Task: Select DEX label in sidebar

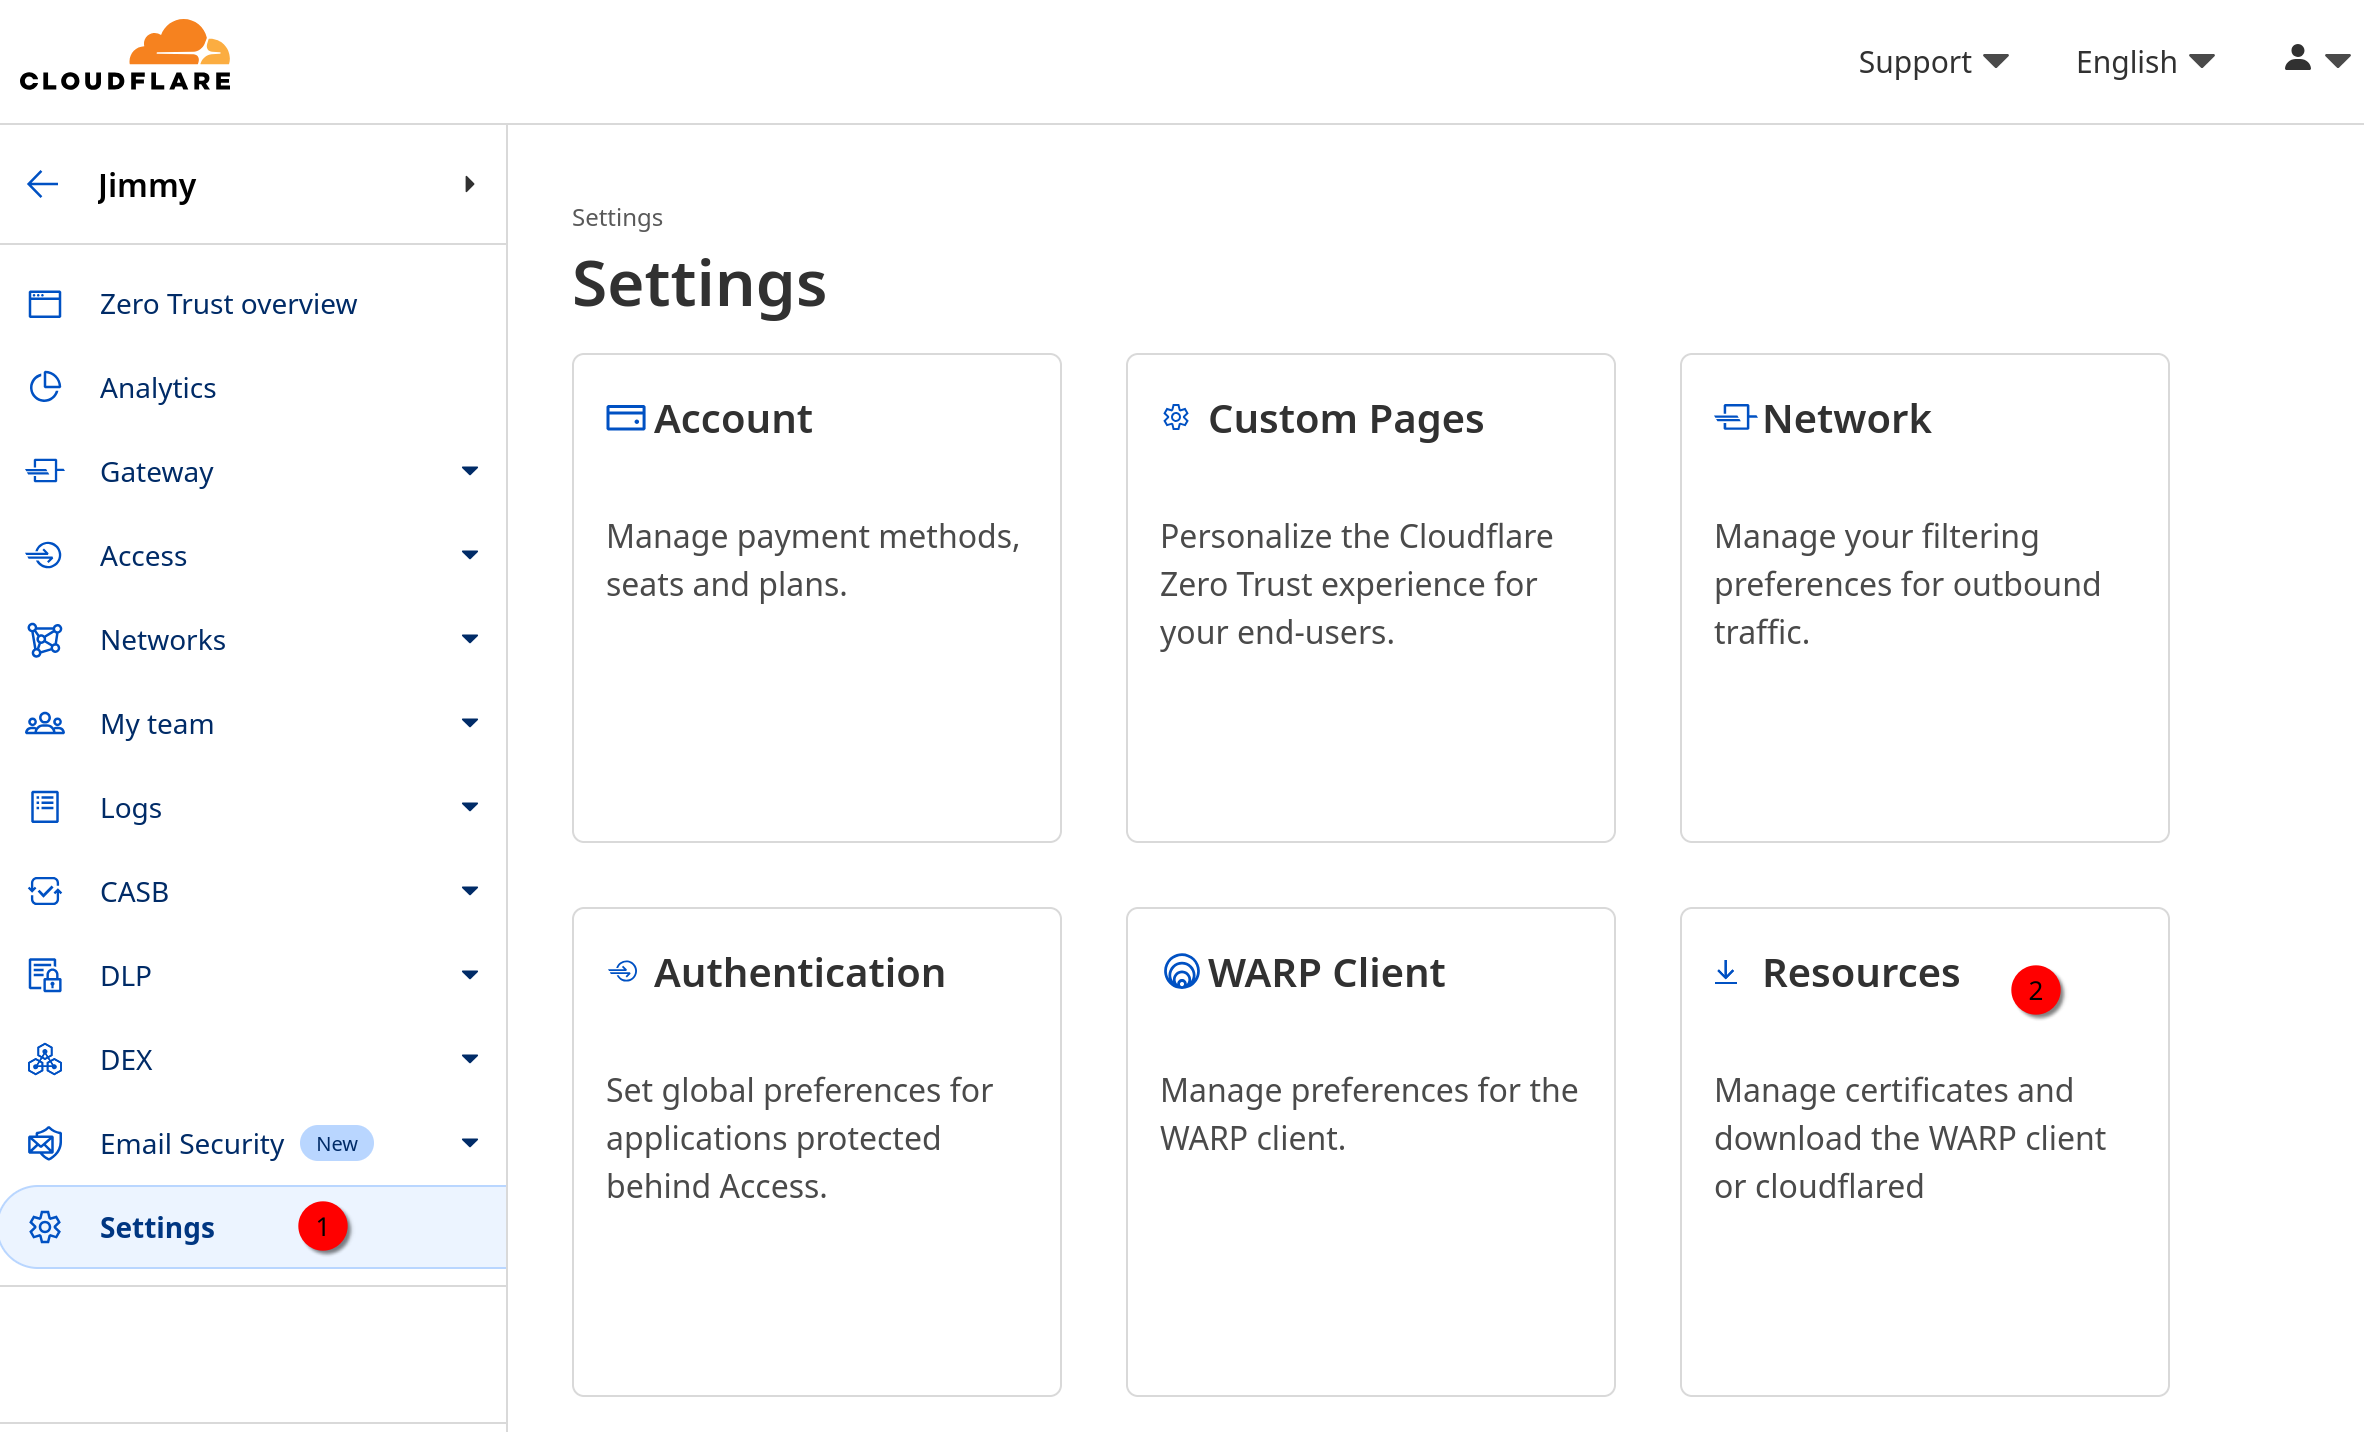Action: click(x=126, y=1060)
